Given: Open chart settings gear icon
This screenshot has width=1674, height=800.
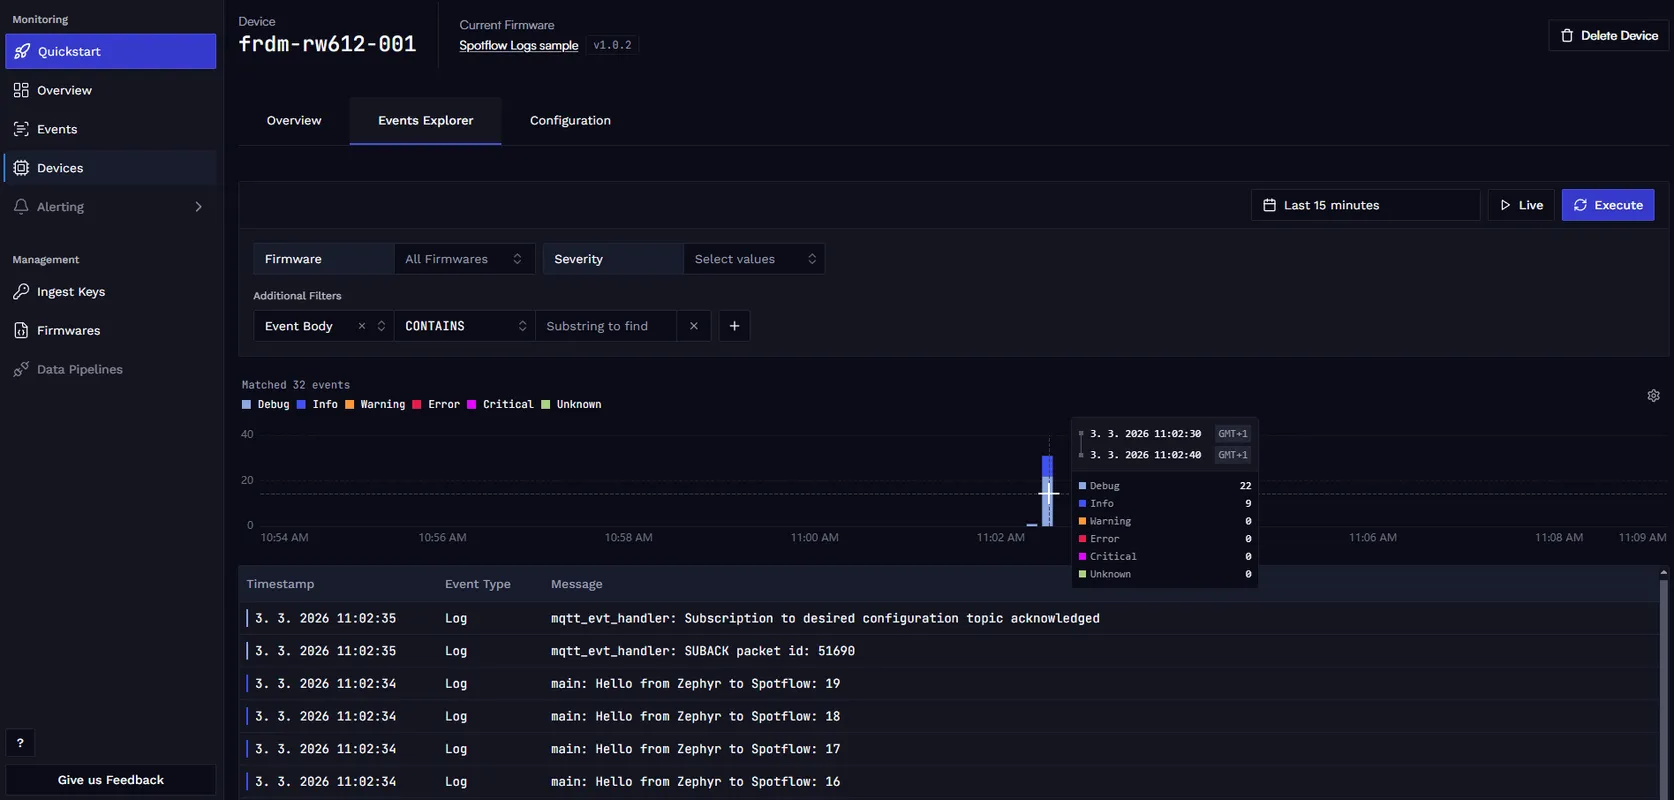Looking at the screenshot, I should click(1653, 396).
